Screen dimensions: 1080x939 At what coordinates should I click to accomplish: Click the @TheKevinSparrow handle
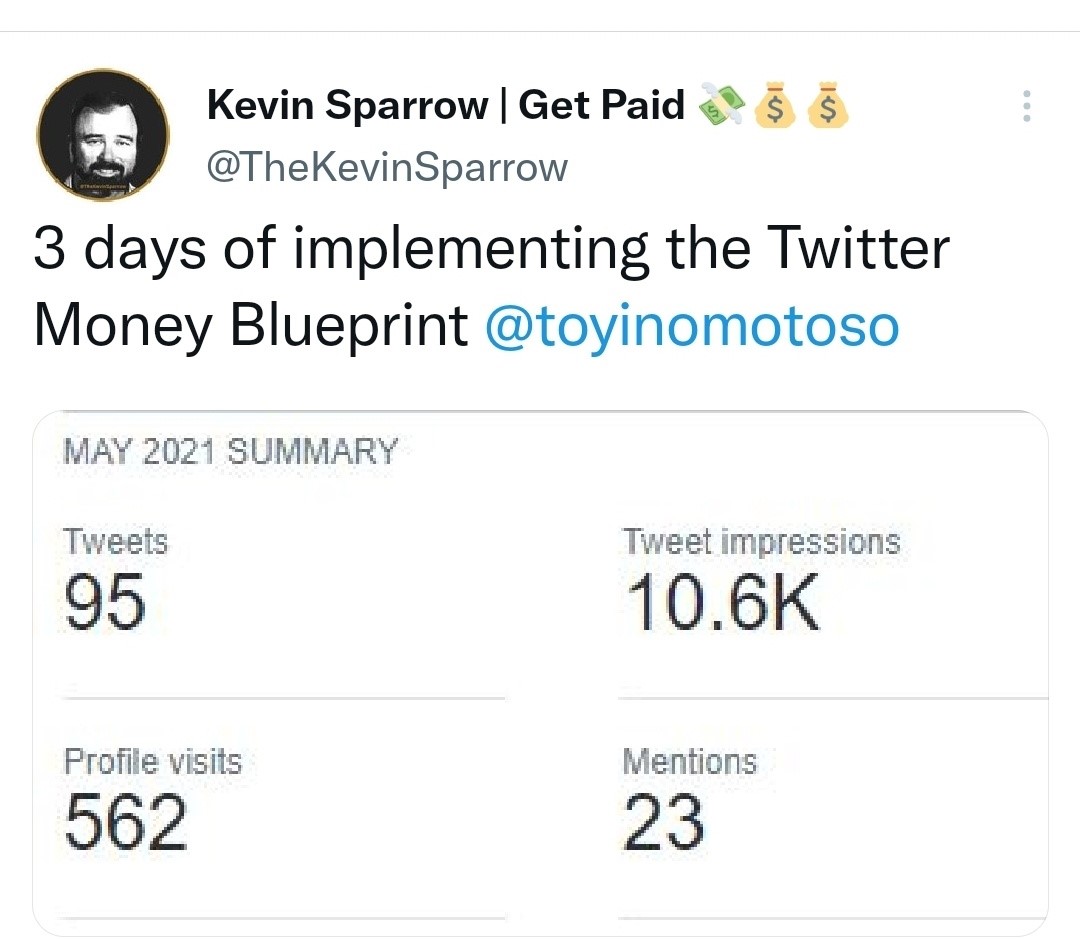coord(388,167)
